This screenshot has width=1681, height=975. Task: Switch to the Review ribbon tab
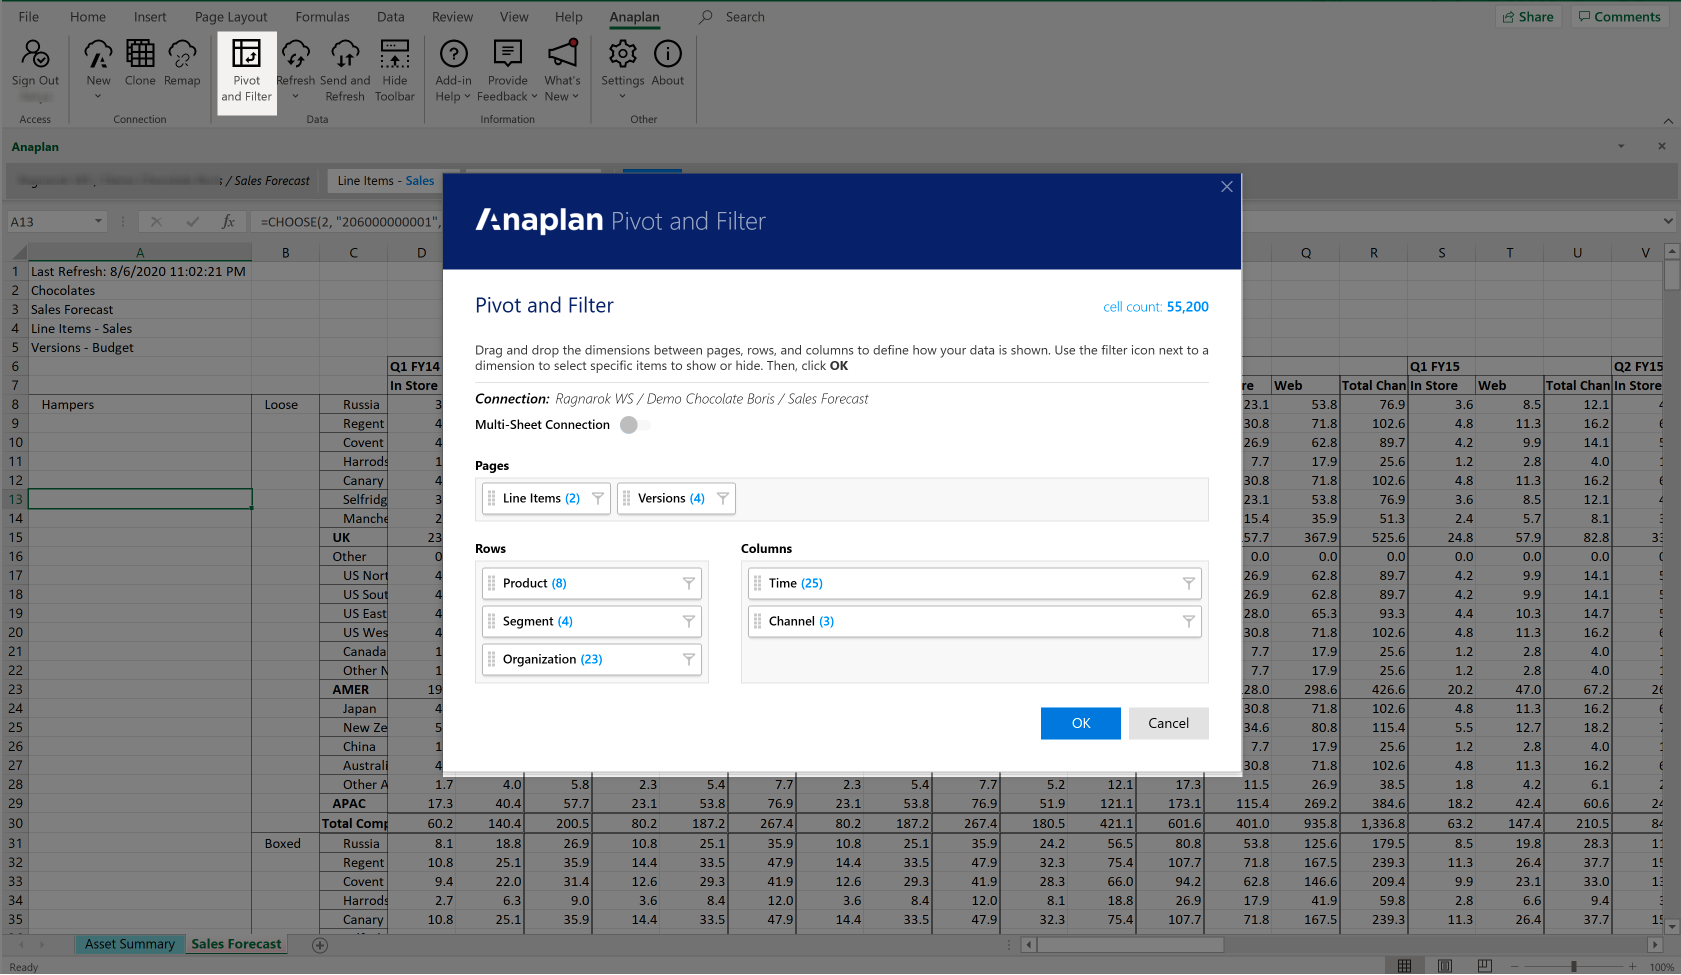click(452, 16)
